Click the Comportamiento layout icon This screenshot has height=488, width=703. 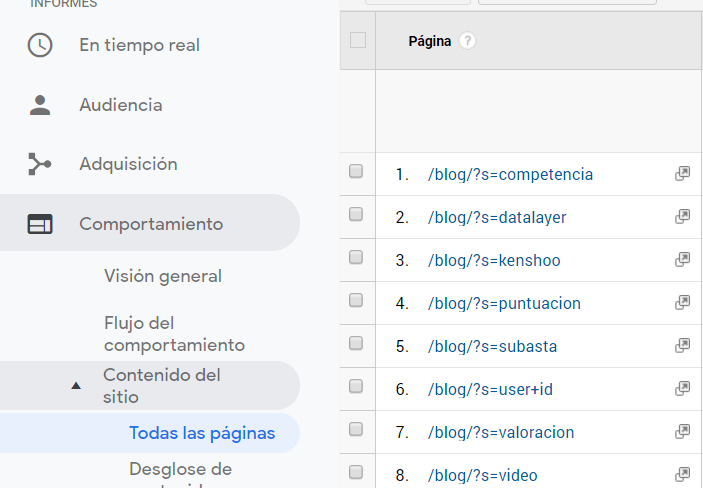click(x=40, y=224)
